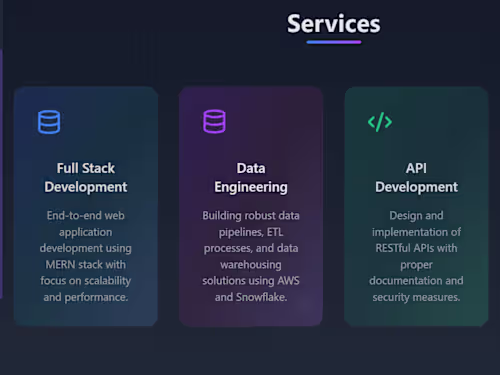Click the blue database icon in the Full Stack Development card

[49, 122]
